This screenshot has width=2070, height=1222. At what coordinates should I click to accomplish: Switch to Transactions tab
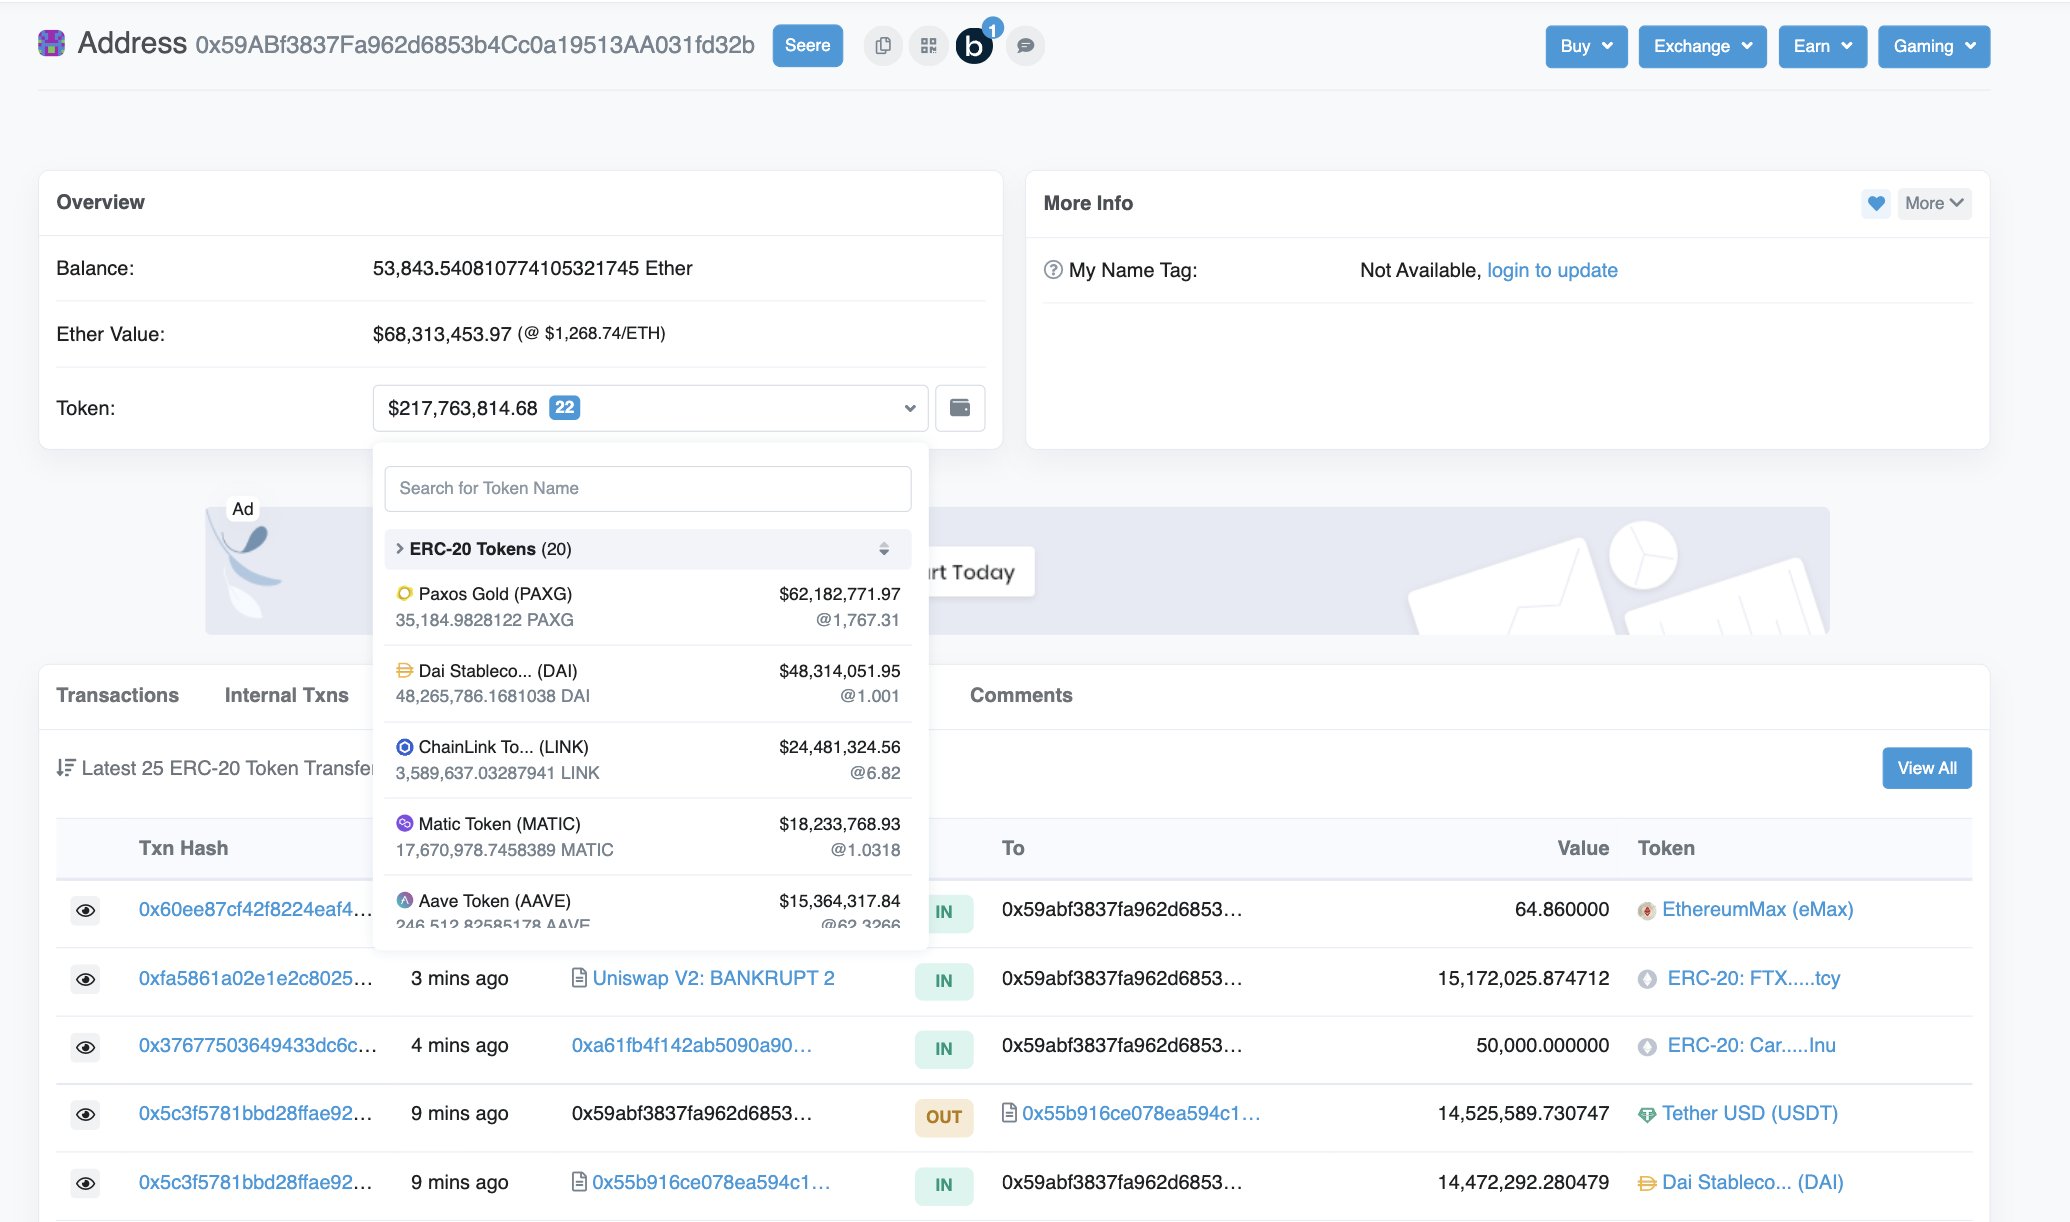(117, 695)
